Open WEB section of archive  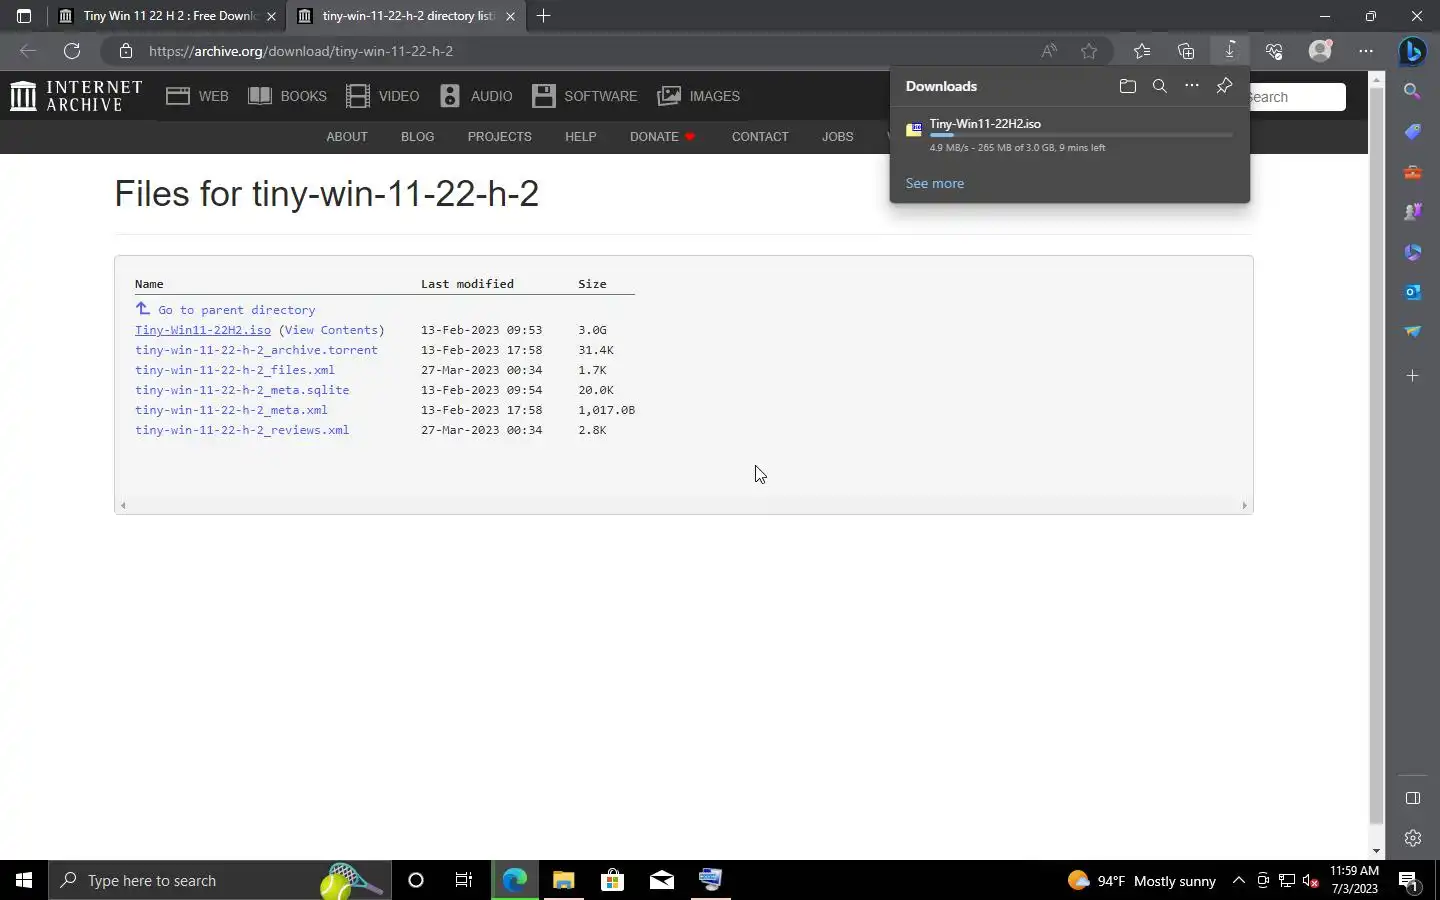pos(198,96)
